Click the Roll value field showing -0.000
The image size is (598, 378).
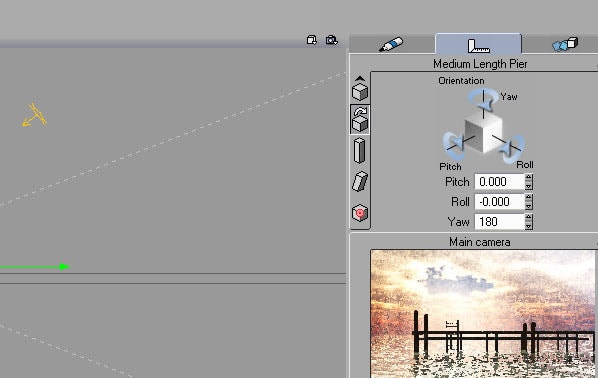coord(499,201)
